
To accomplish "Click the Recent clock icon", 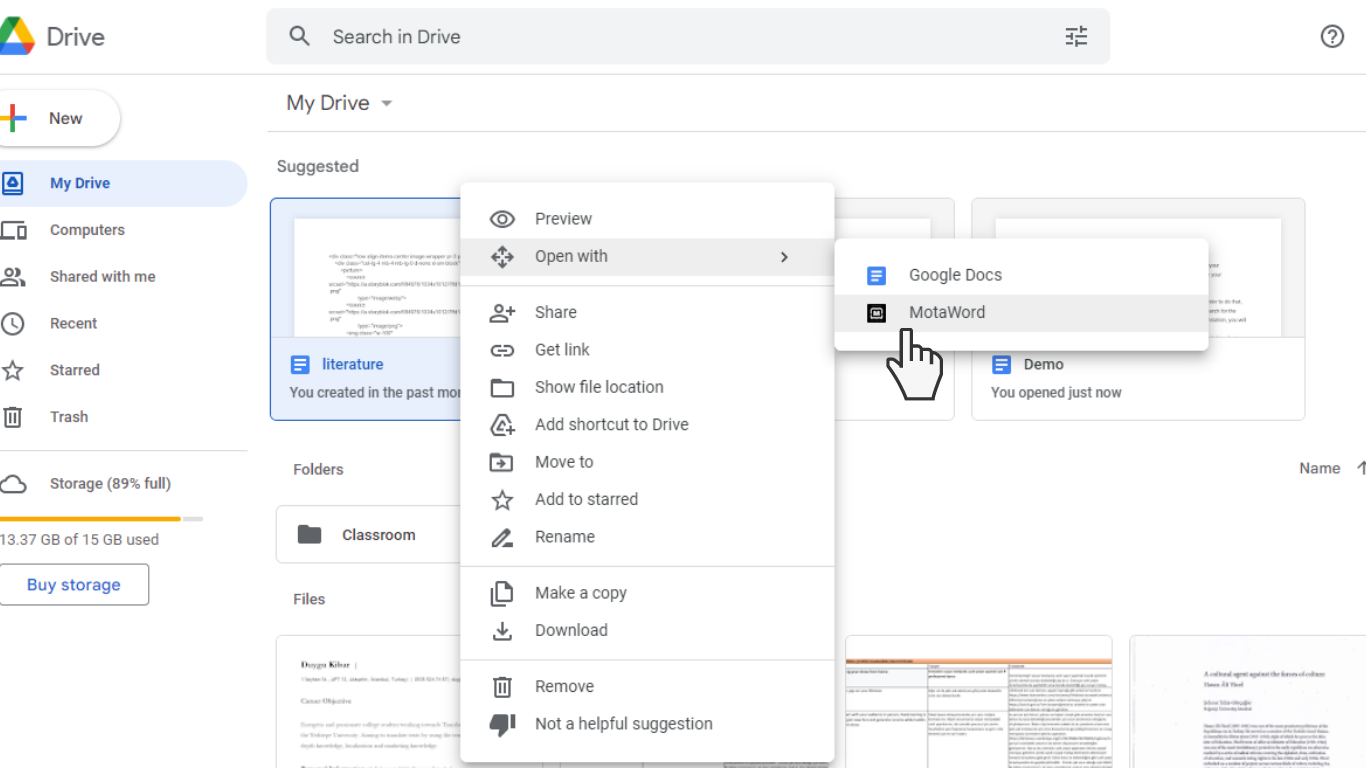I will 12,323.
